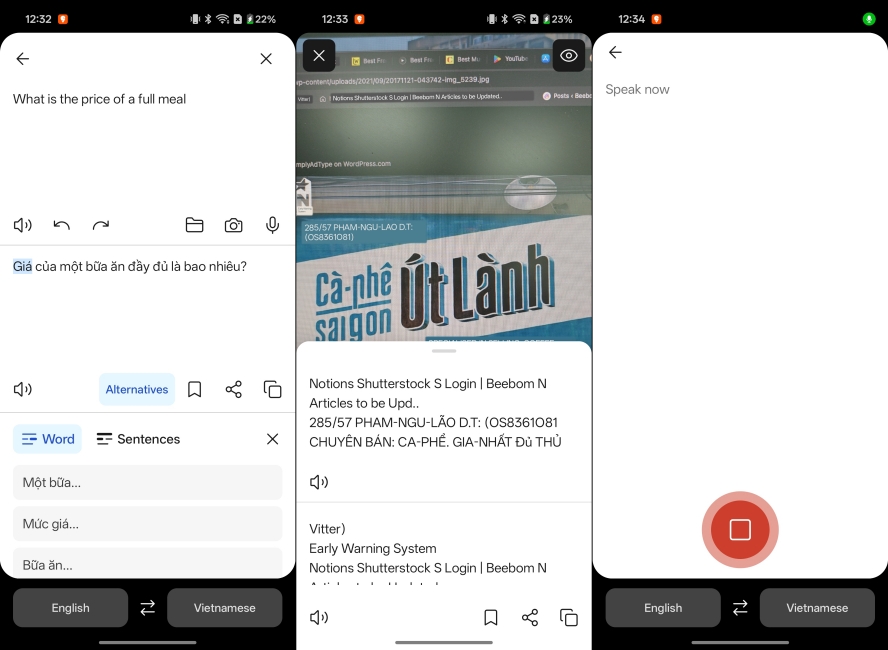
Task: Open Vietnamese target language selector
Action: [x=224, y=607]
